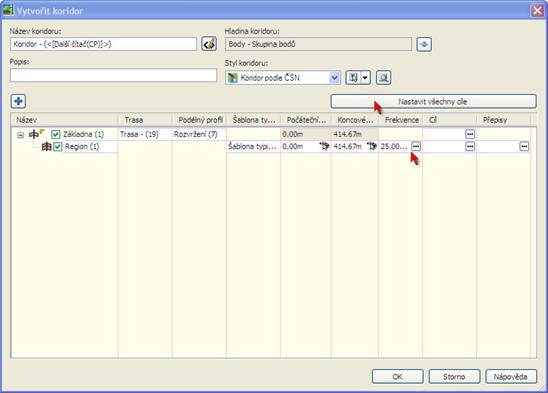
Task: Expand the arrow next to style edit icon
Action: click(365, 78)
